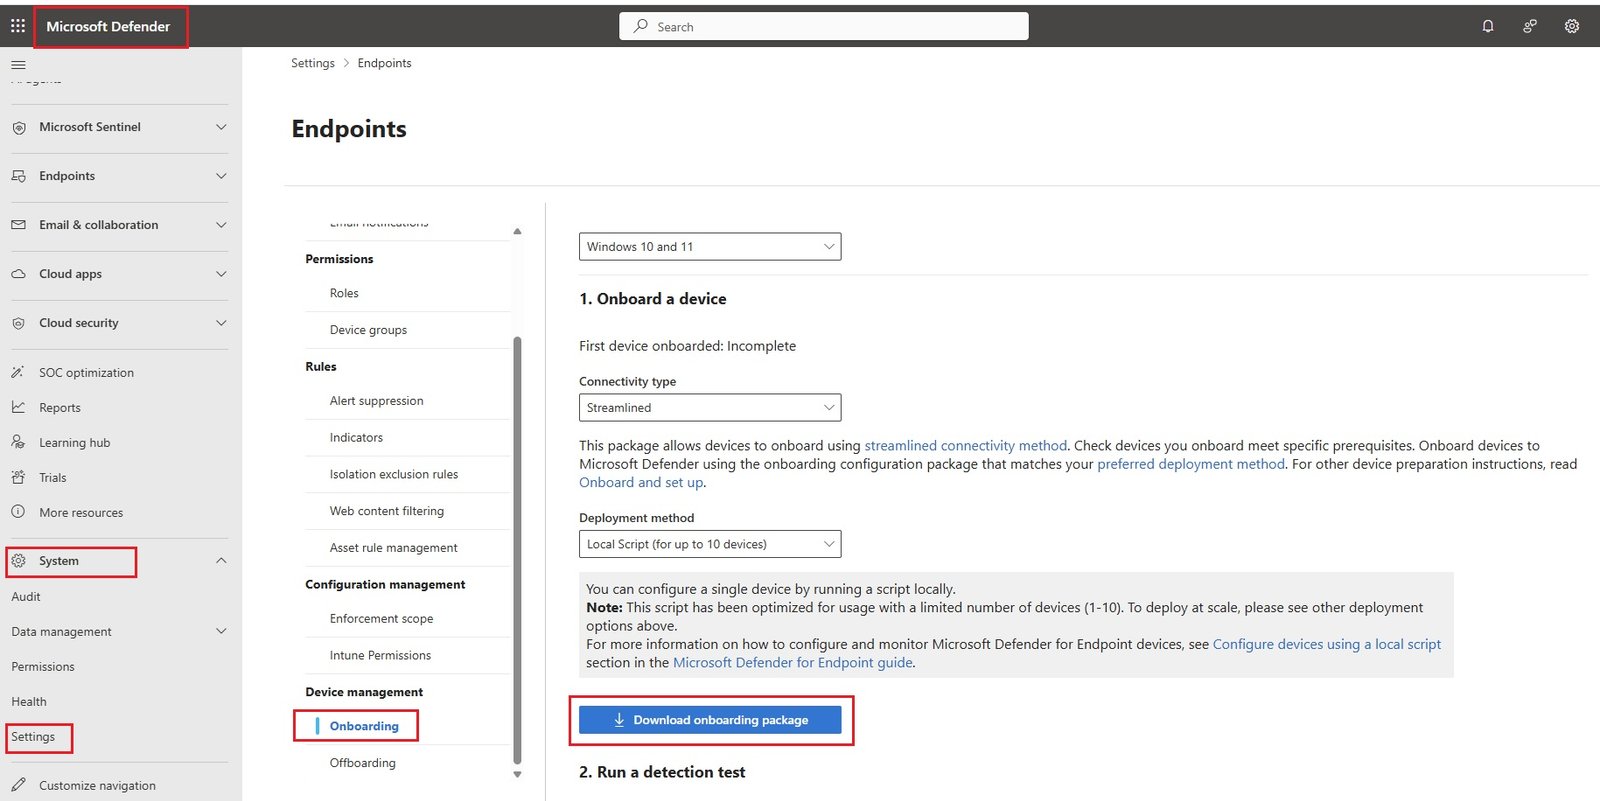Screen dimensions: 1600x801
Task: Collapse the navigation hamburger menu
Action: (18, 65)
